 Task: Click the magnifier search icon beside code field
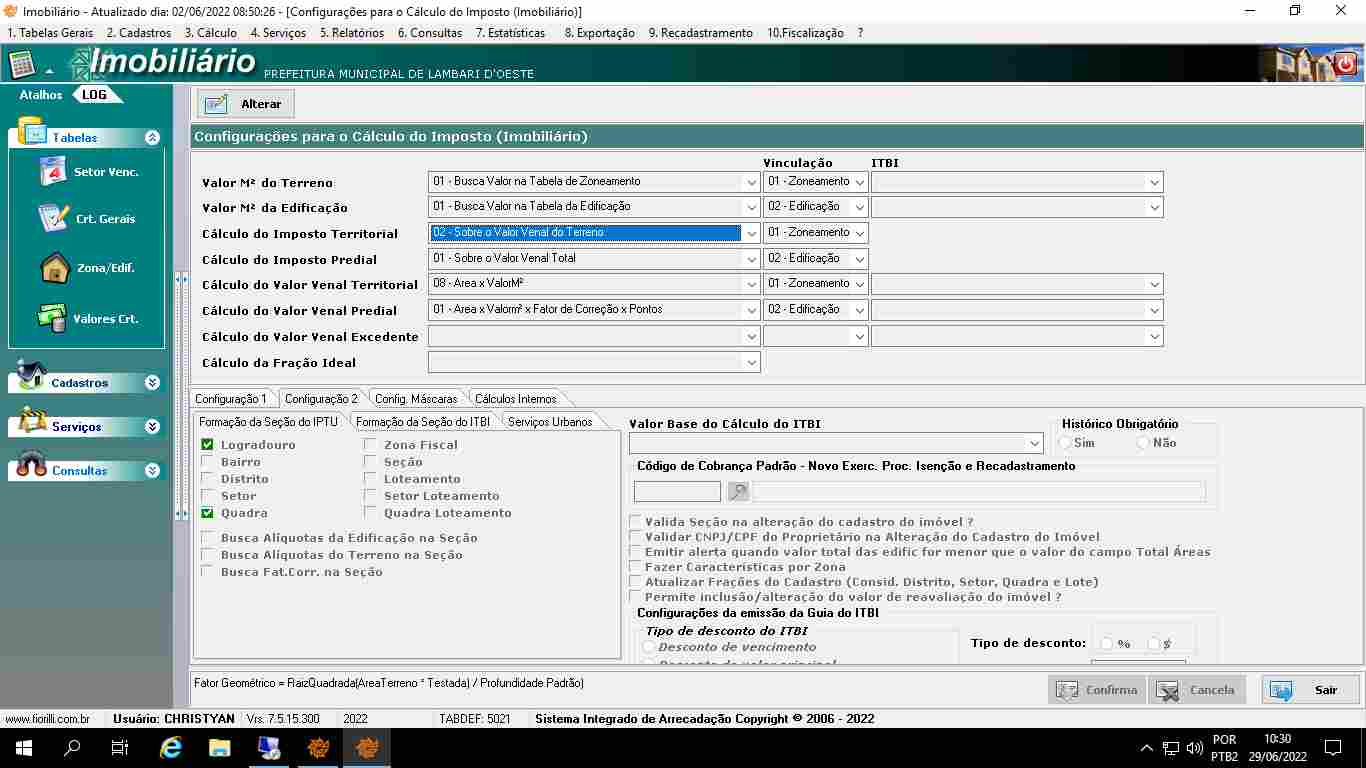pos(738,491)
